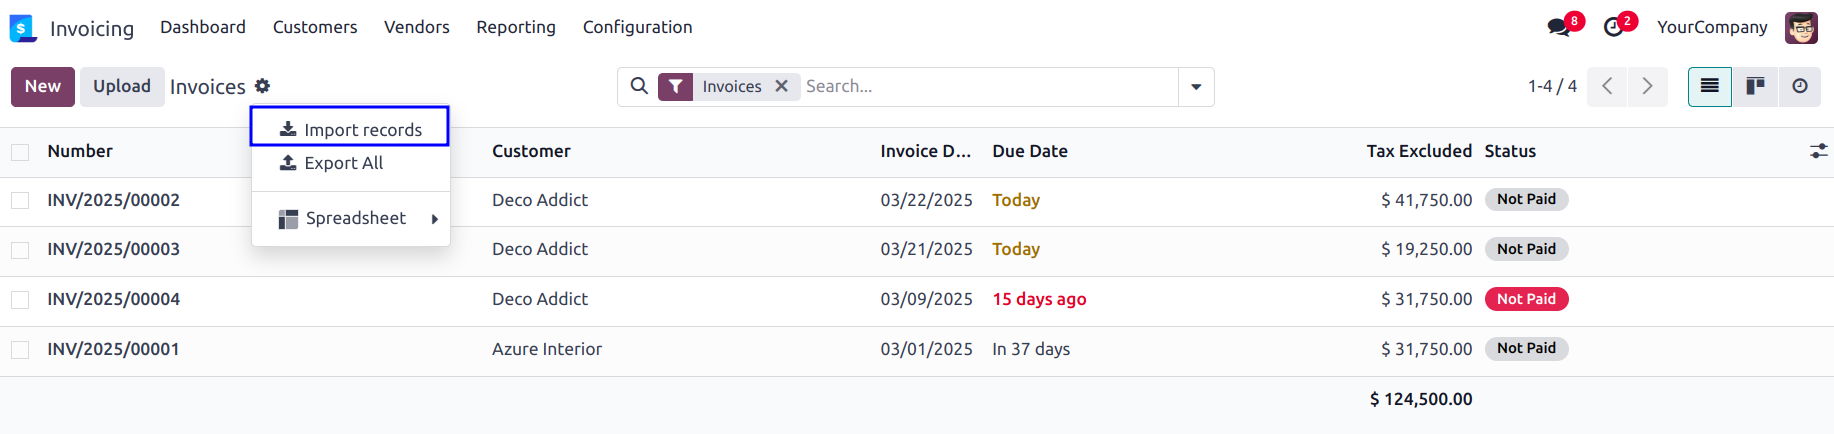The image size is (1834, 434).
Task: Switch to activity view
Action: pyautogui.click(x=1800, y=87)
